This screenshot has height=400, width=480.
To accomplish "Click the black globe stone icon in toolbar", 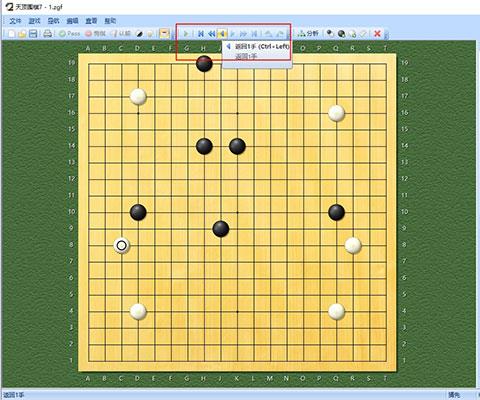I will tap(341, 34).
